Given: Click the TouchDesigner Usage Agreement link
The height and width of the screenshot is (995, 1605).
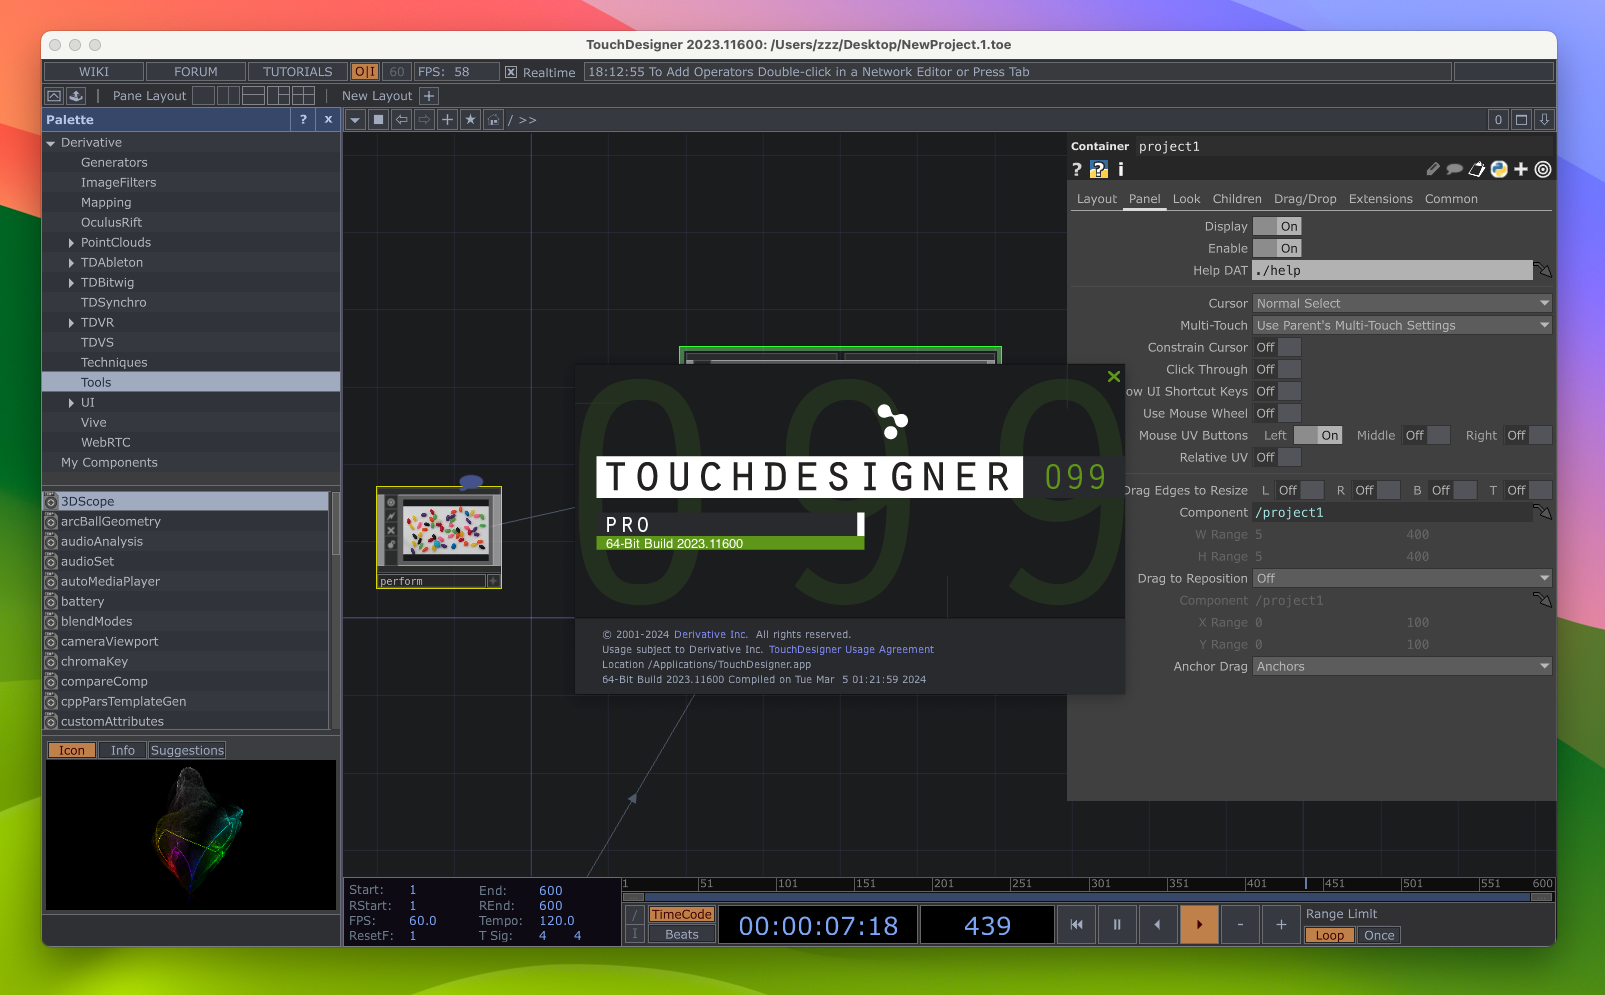Looking at the screenshot, I should (x=851, y=649).
